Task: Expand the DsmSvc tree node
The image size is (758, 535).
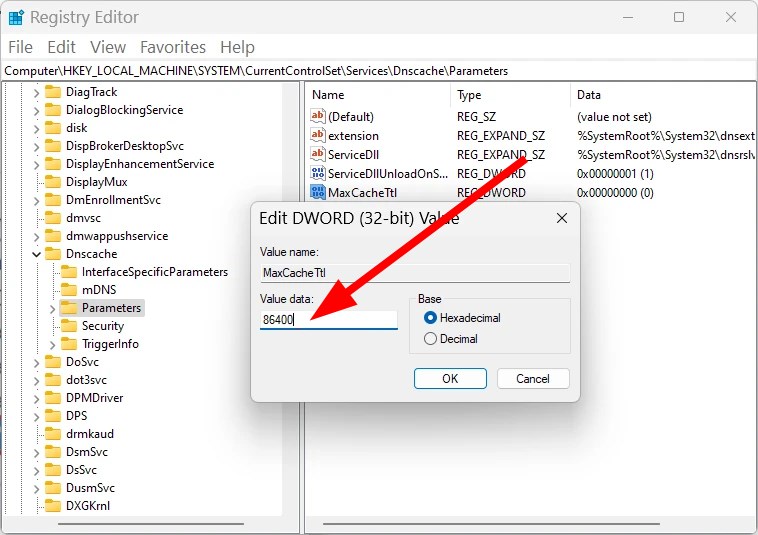Action: 36,452
